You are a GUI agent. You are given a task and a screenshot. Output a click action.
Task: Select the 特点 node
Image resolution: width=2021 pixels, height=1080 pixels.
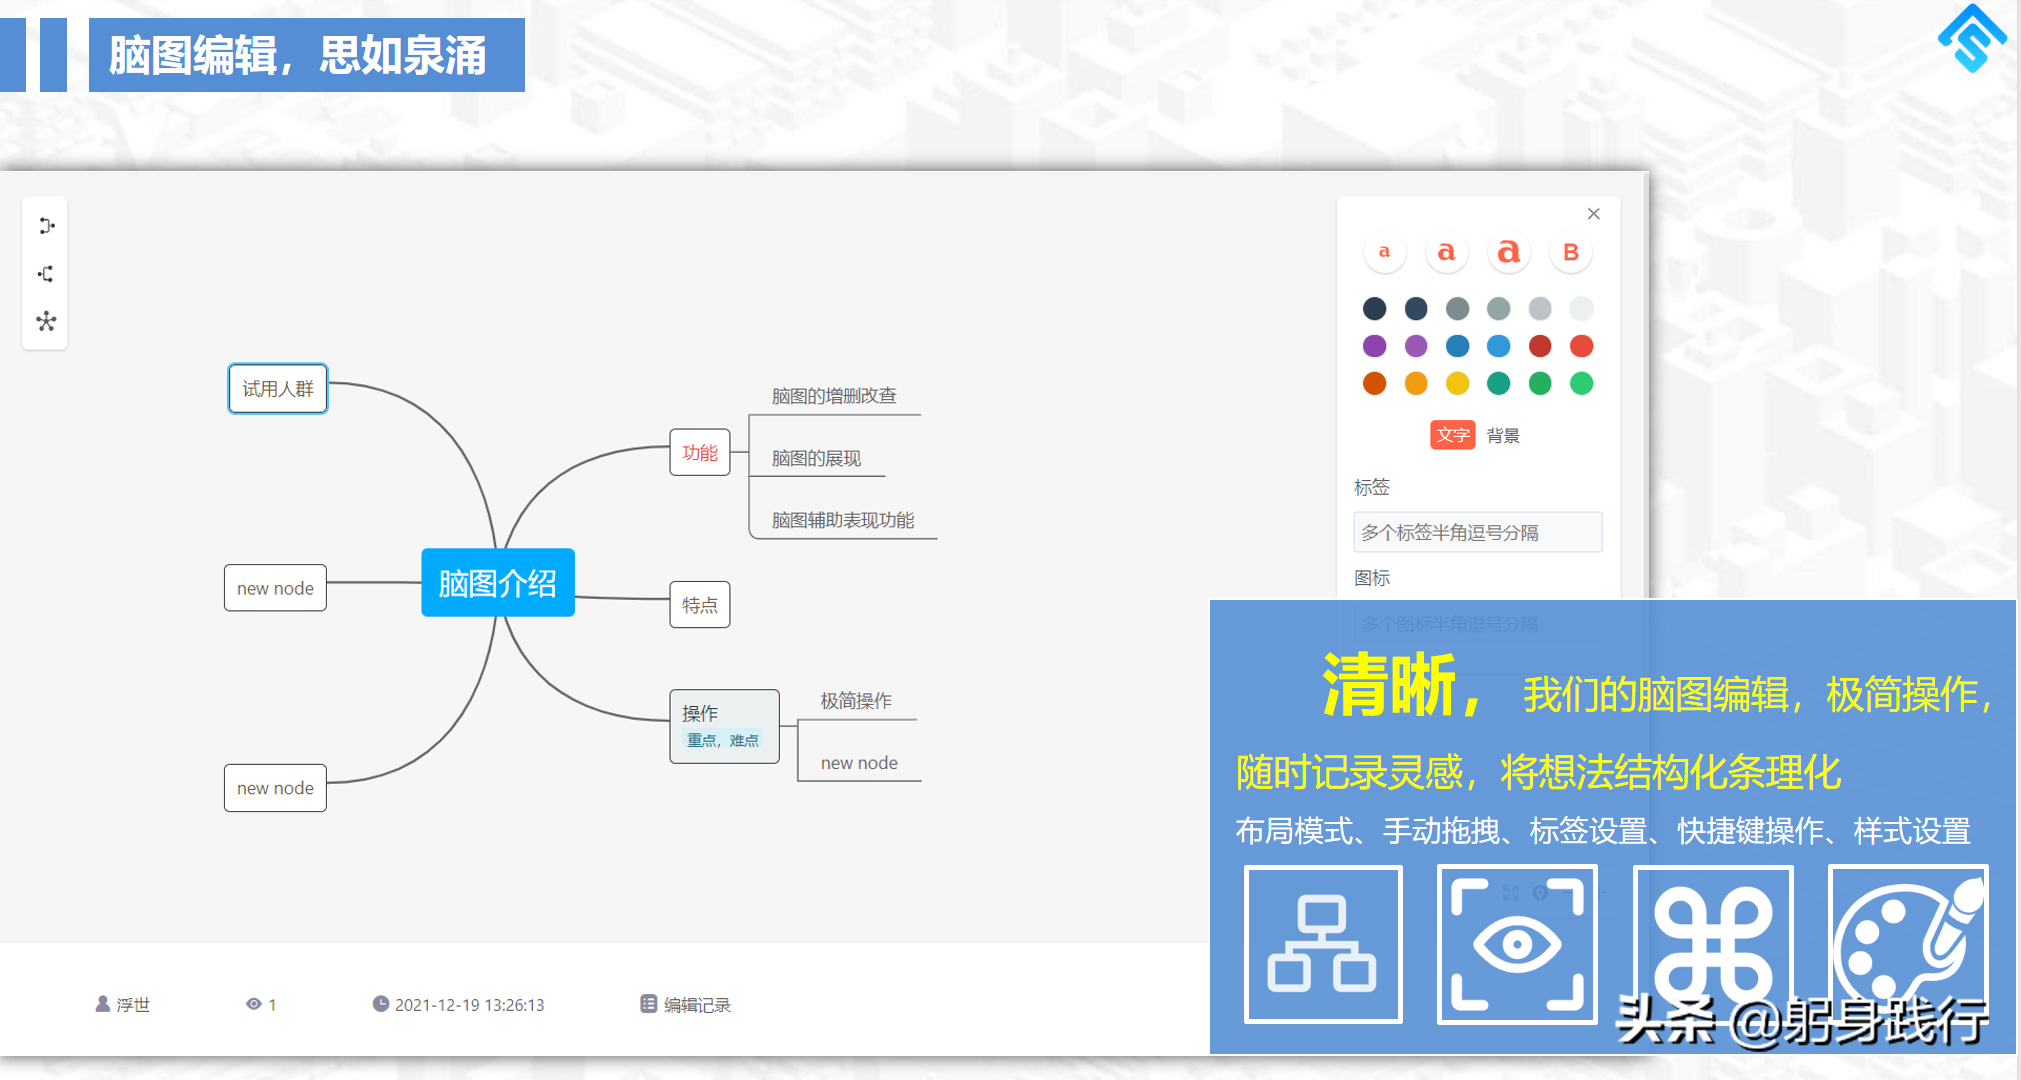point(700,605)
